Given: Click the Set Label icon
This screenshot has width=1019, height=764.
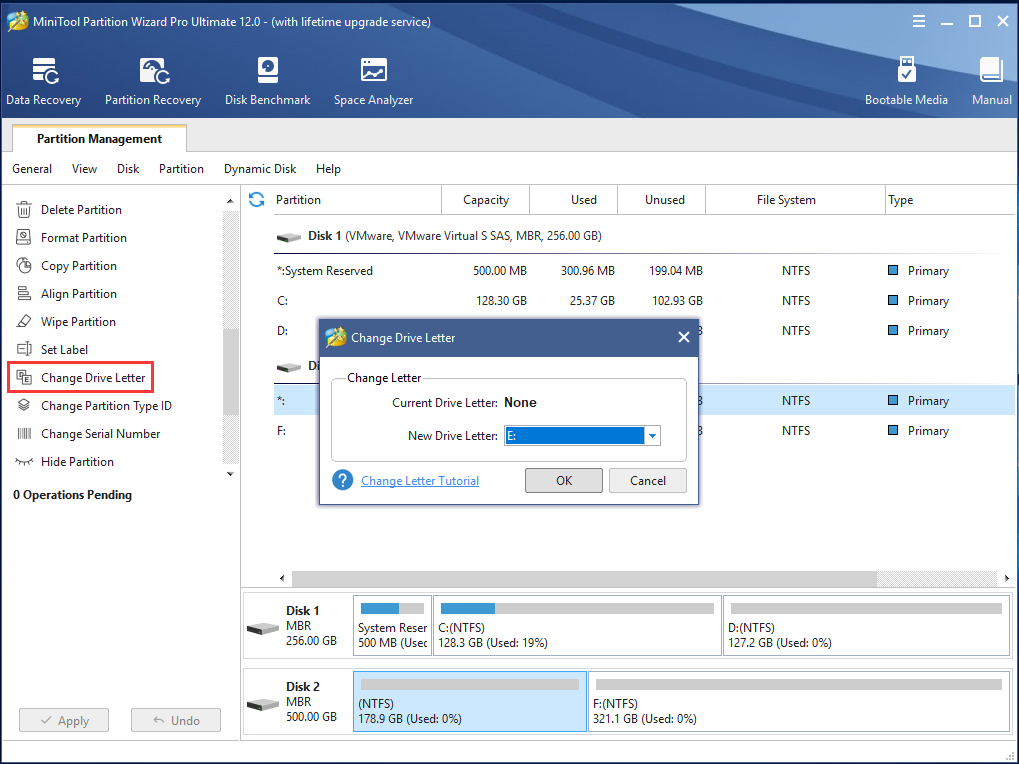Looking at the screenshot, I should tap(24, 350).
